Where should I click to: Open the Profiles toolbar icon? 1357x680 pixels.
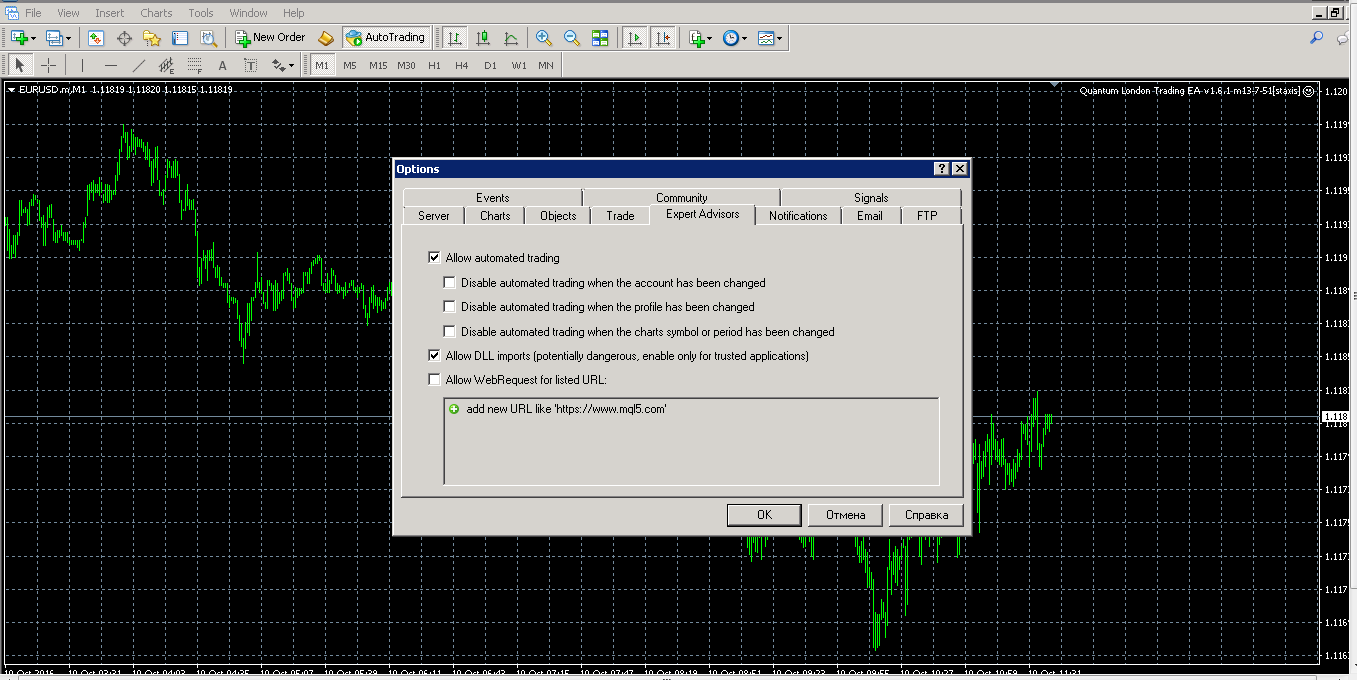click(54, 38)
